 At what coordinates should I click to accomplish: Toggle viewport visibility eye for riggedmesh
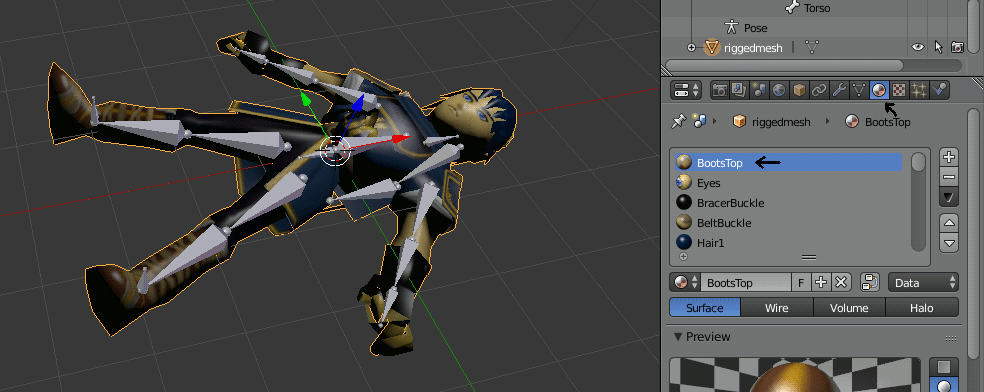pyautogui.click(x=918, y=47)
